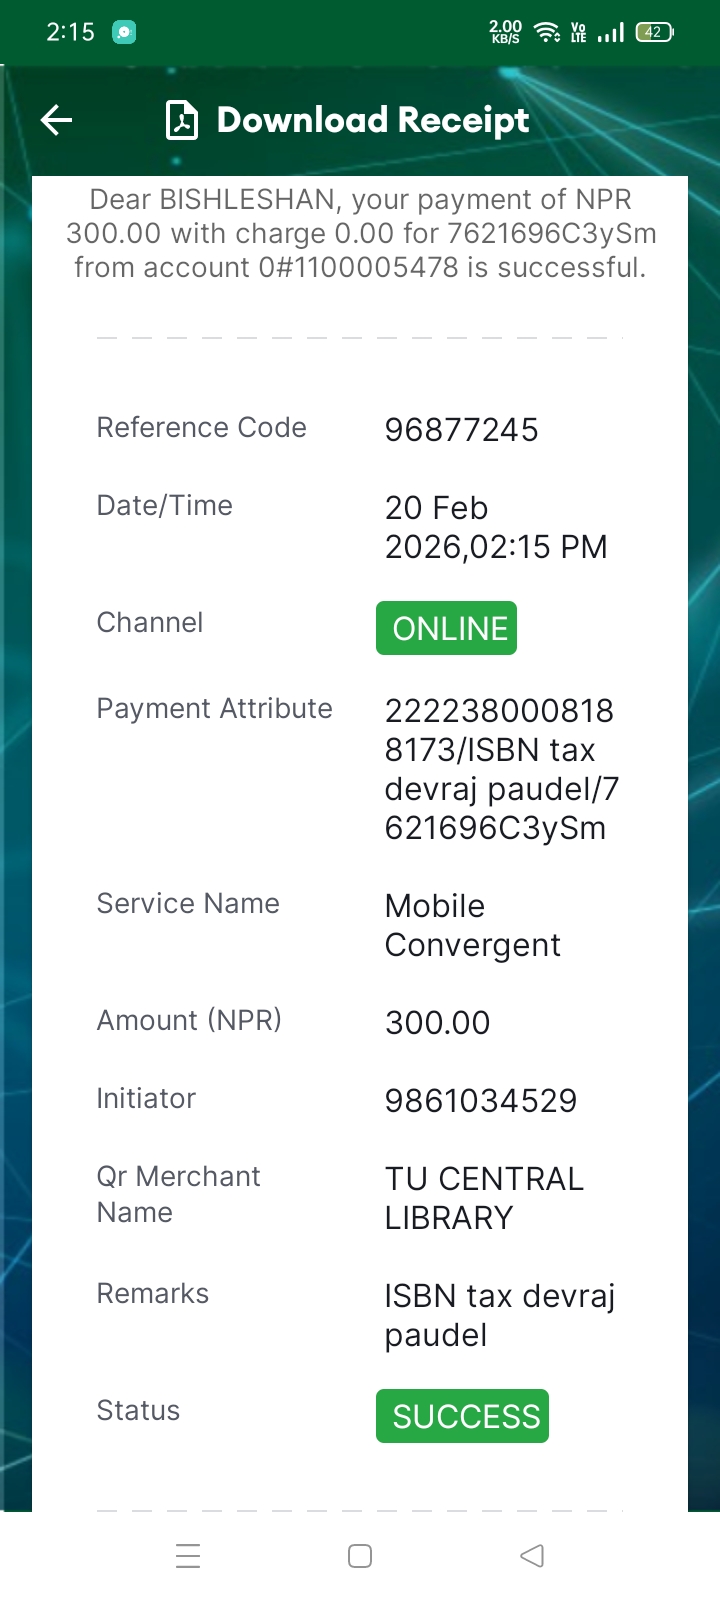Tap the battery indicator in status bar
The height and width of the screenshot is (1600, 720).
pos(655,32)
